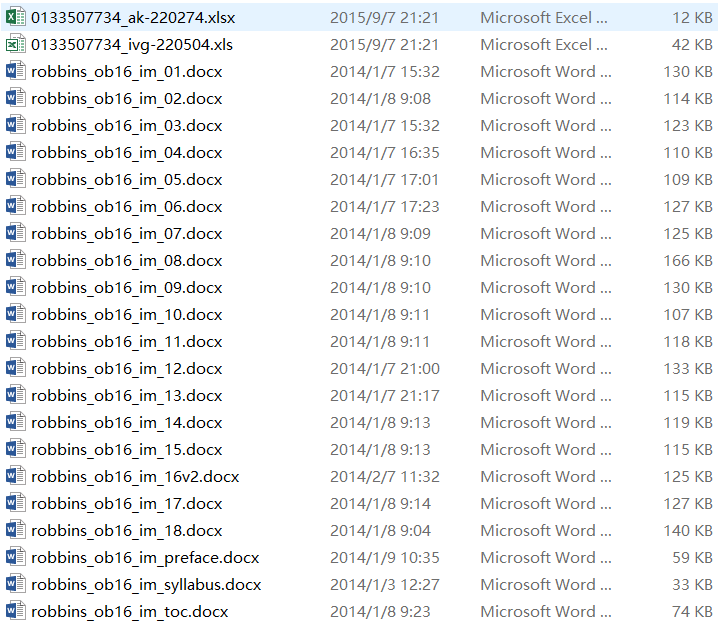Click the 59 KB size value
Viewport: 724px width, 636px height.
pos(692,557)
